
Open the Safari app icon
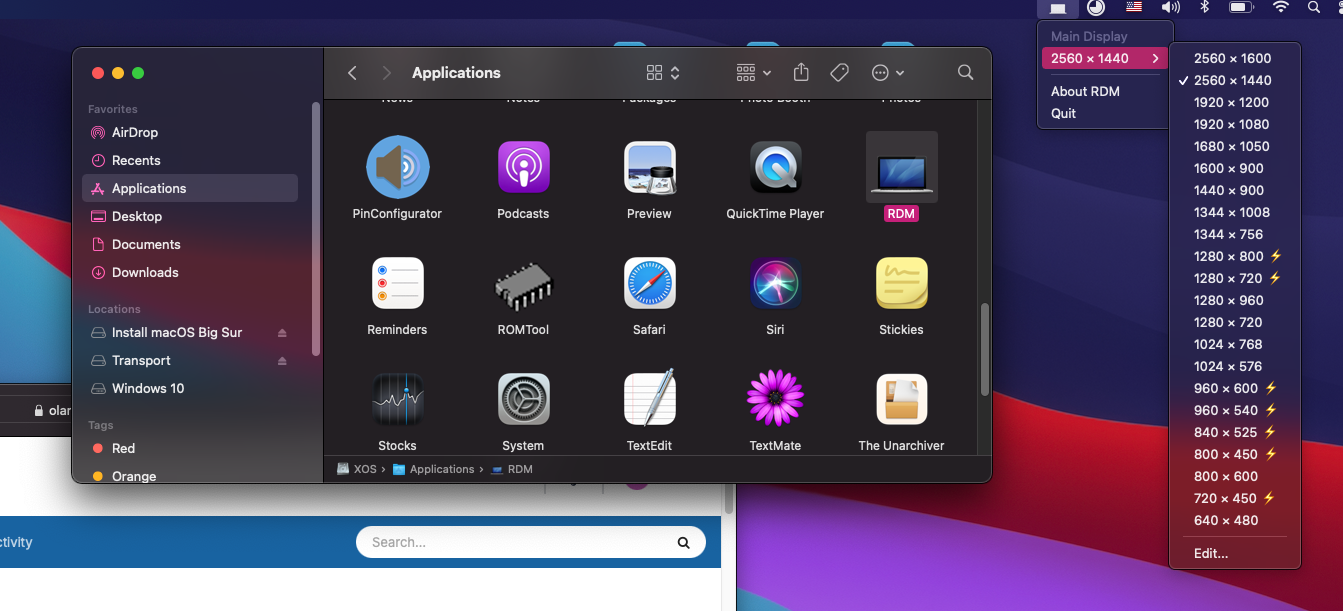pyautogui.click(x=649, y=284)
